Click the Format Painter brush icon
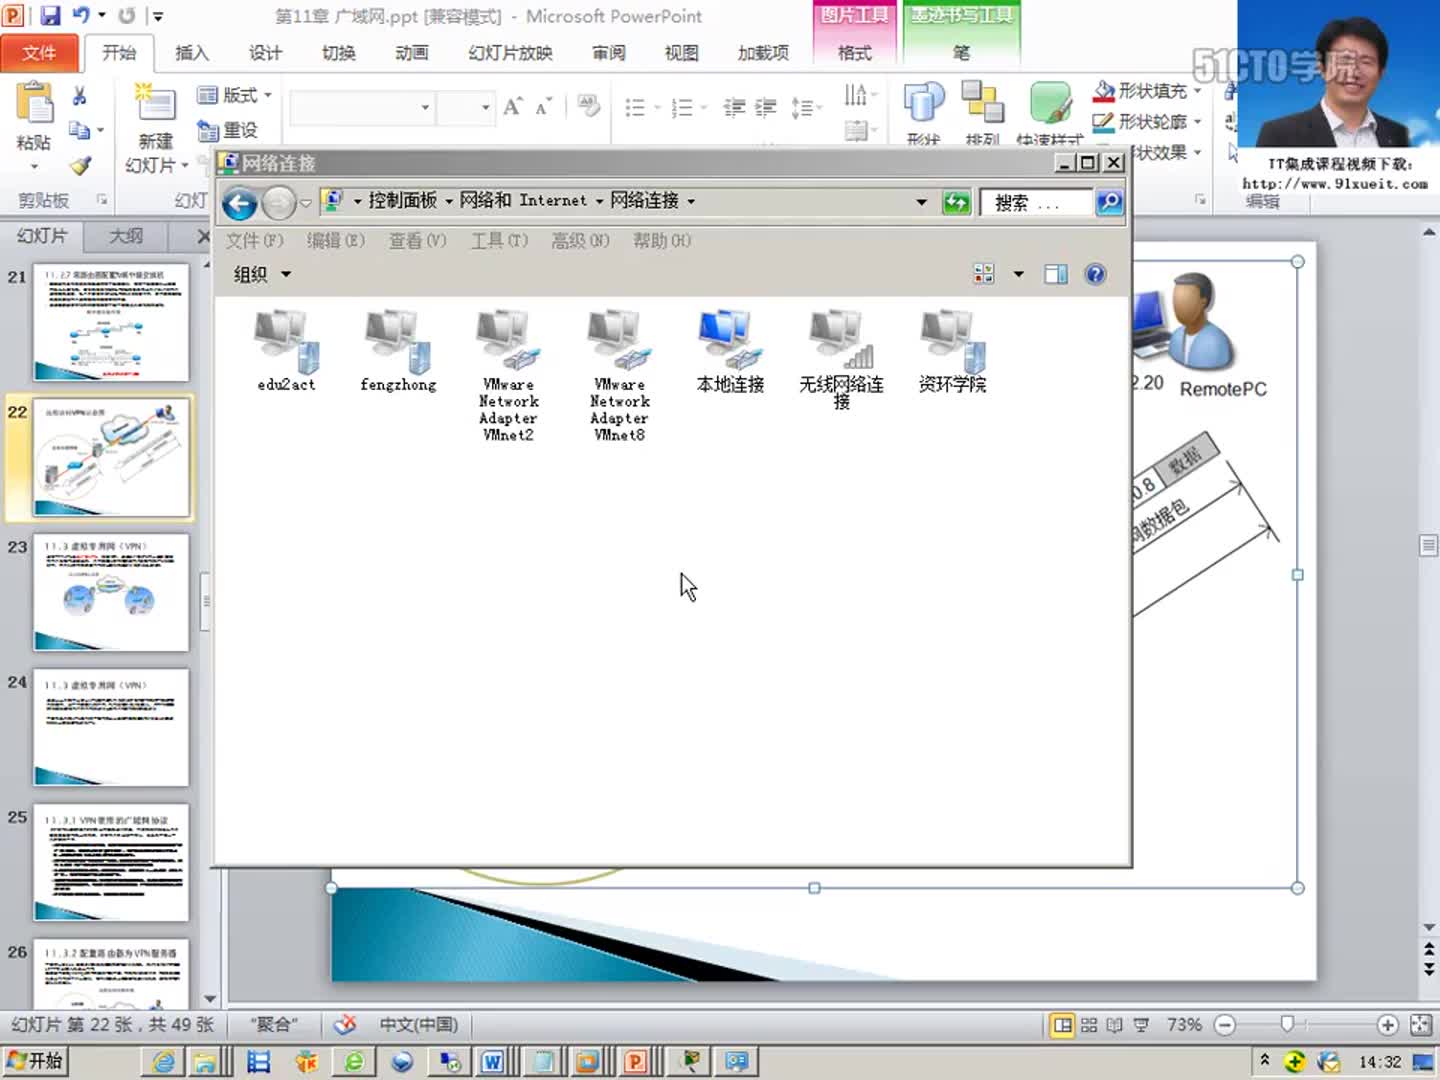1440x1080 pixels. (80, 166)
